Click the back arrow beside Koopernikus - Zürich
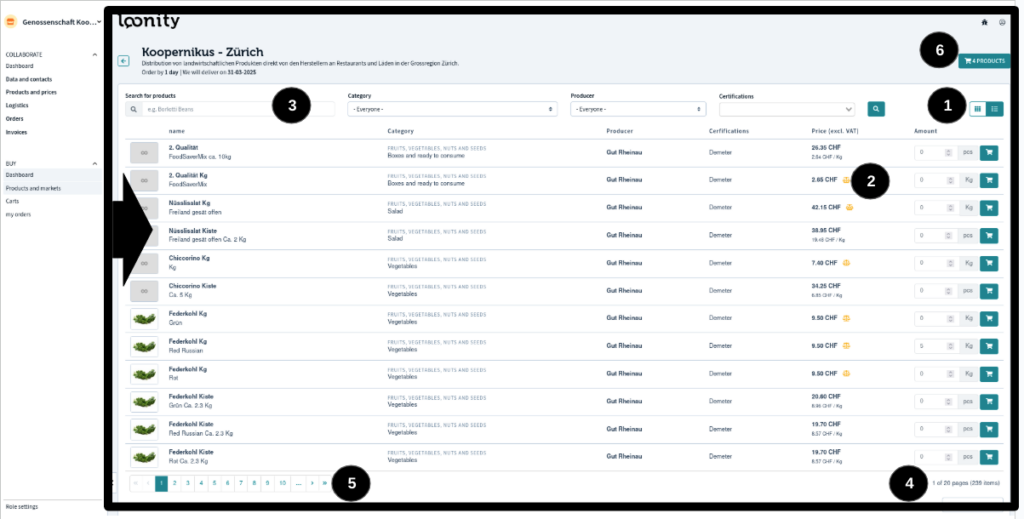 coord(124,61)
